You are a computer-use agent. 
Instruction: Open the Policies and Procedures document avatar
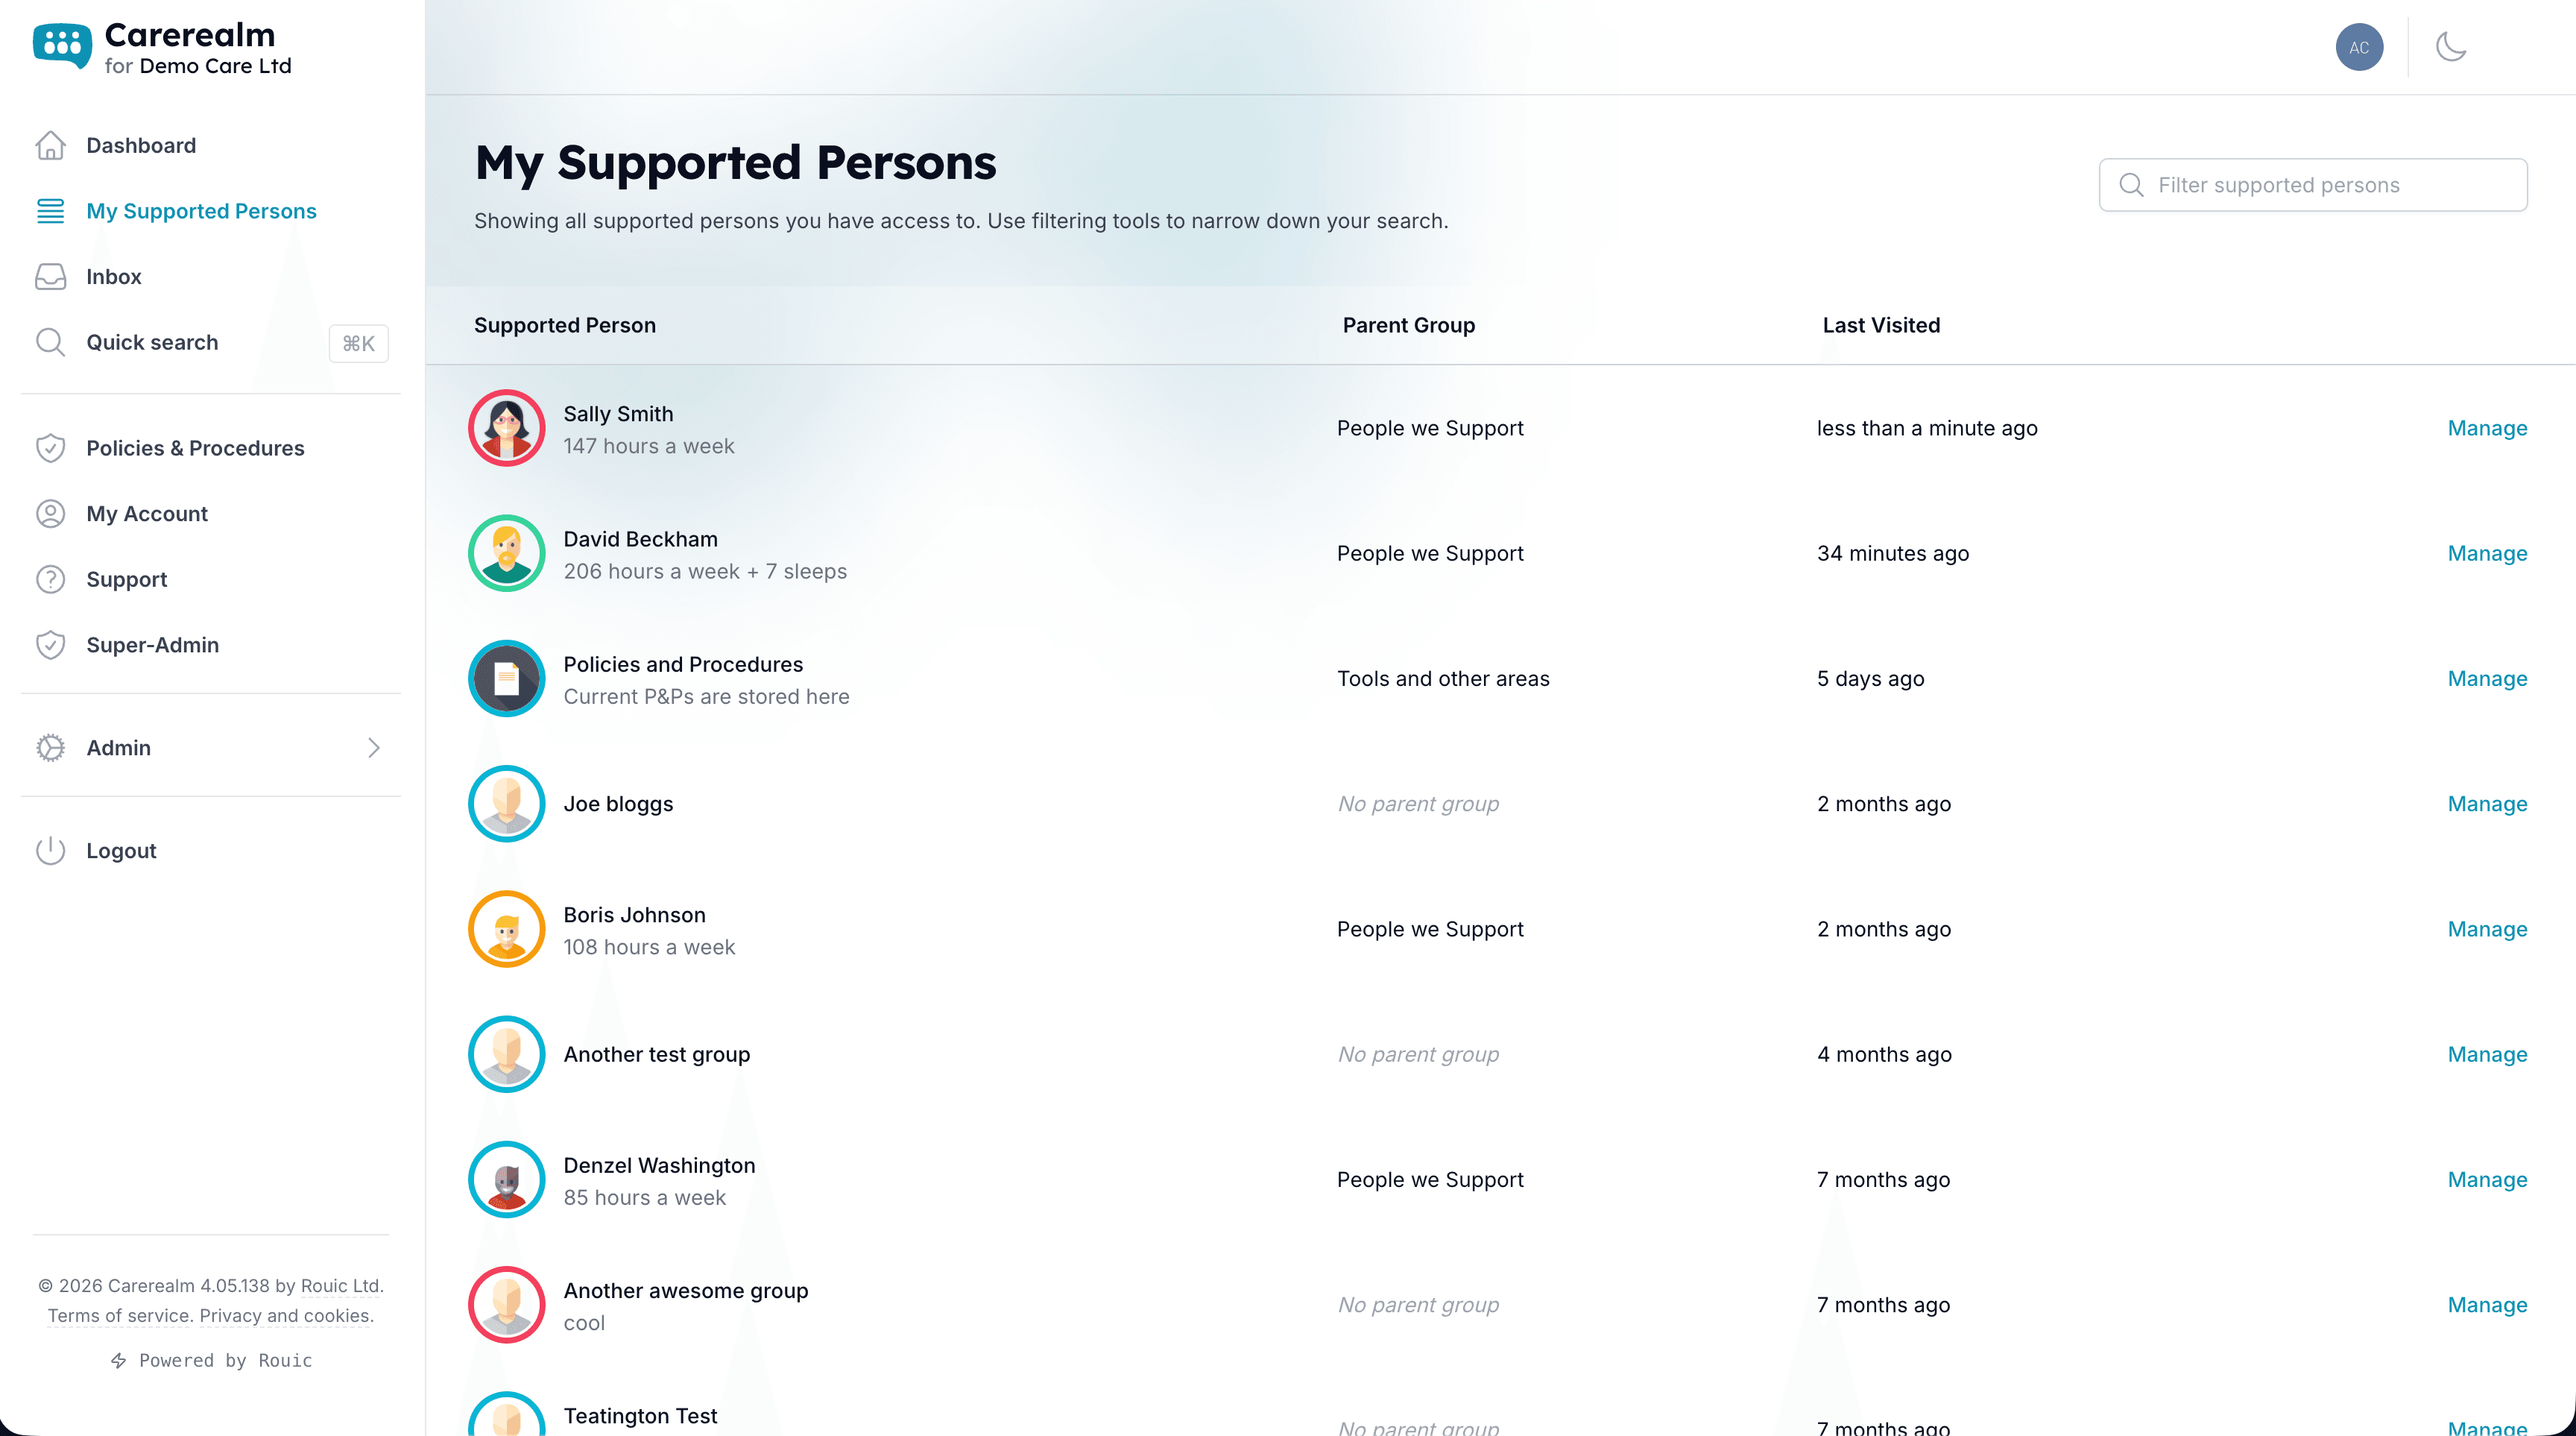(x=507, y=679)
